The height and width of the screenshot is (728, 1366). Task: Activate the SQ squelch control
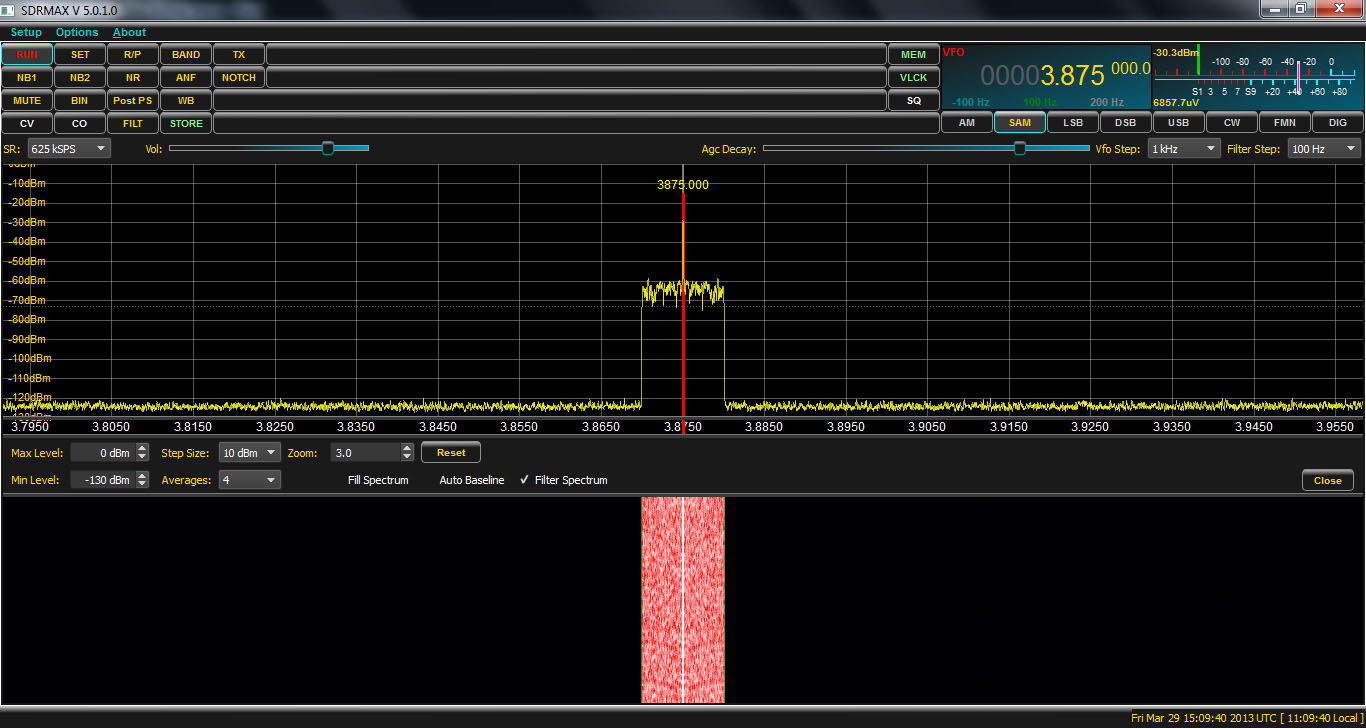[913, 100]
